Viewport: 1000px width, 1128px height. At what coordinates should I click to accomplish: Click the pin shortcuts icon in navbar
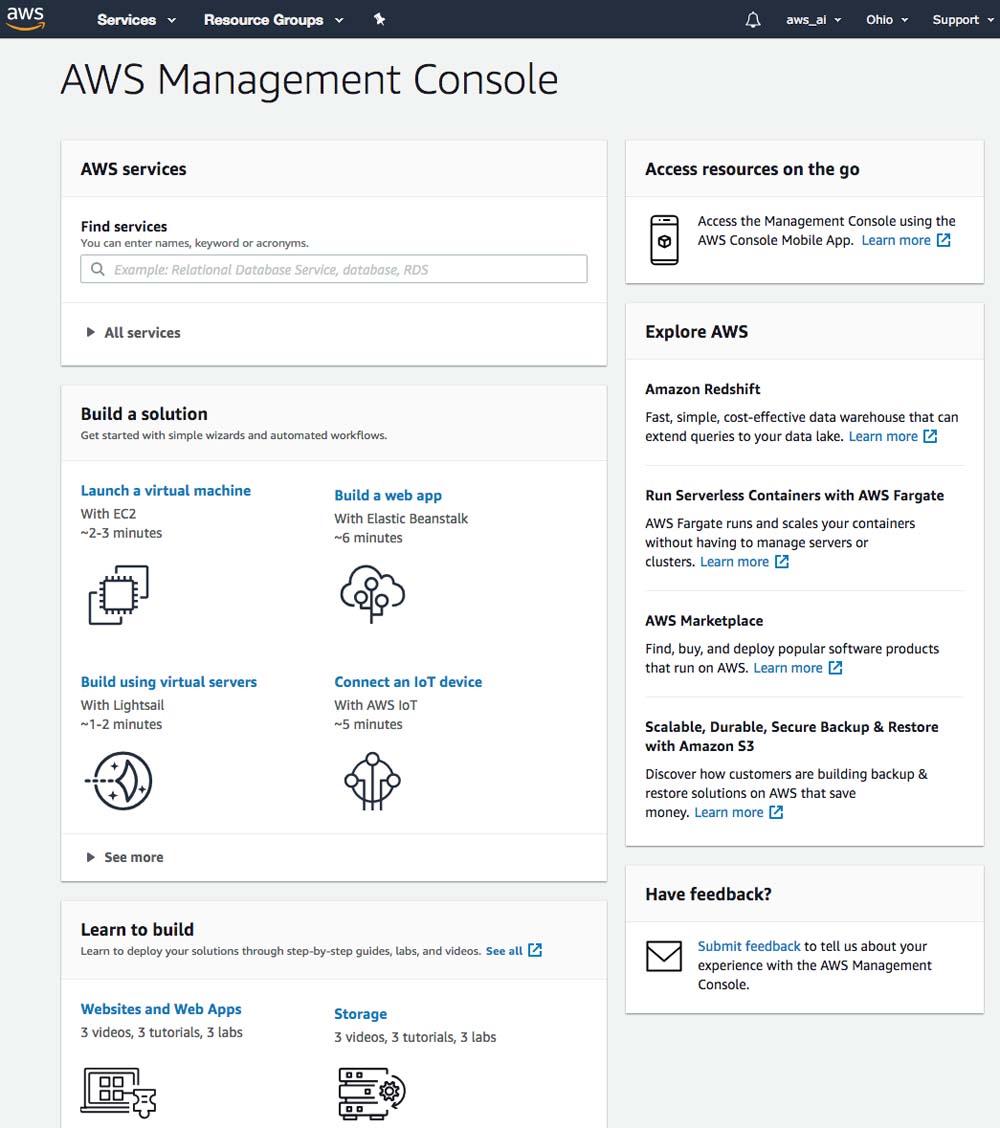click(379, 19)
